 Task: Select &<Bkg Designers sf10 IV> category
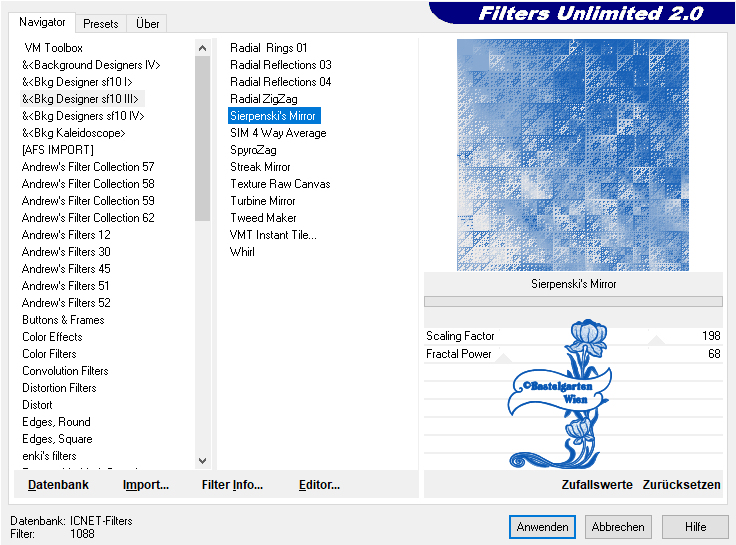tap(83, 115)
